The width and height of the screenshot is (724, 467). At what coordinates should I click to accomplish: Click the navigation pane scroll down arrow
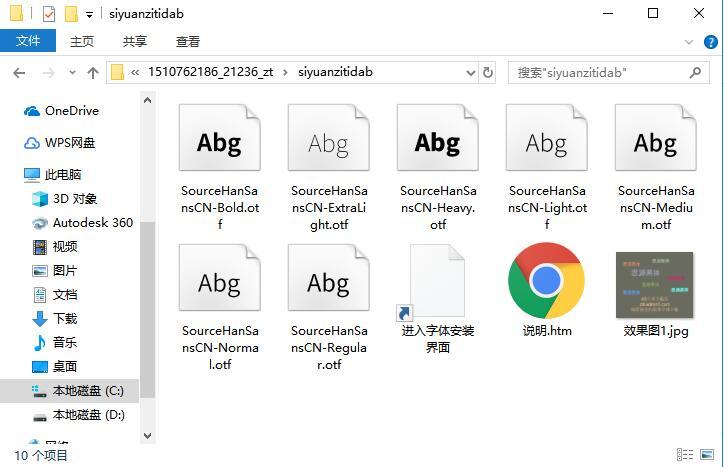coord(147,435)
